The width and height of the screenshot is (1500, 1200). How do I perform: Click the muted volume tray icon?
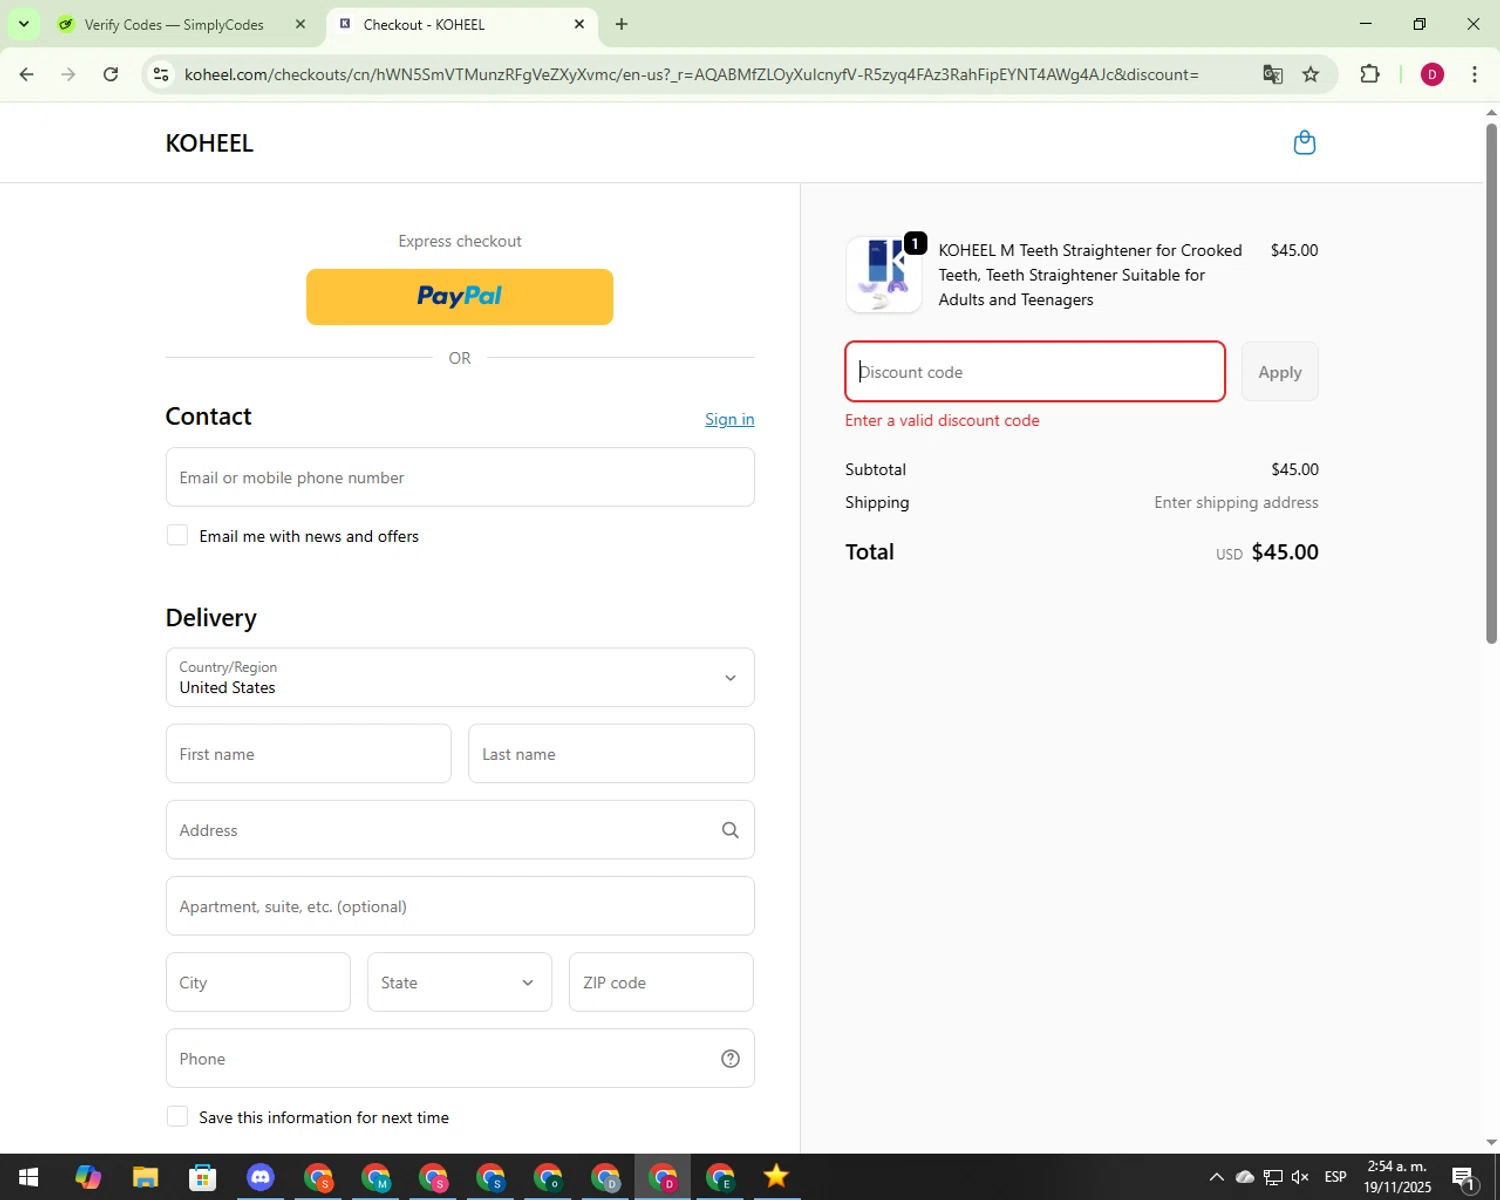click(1300, 1177)
